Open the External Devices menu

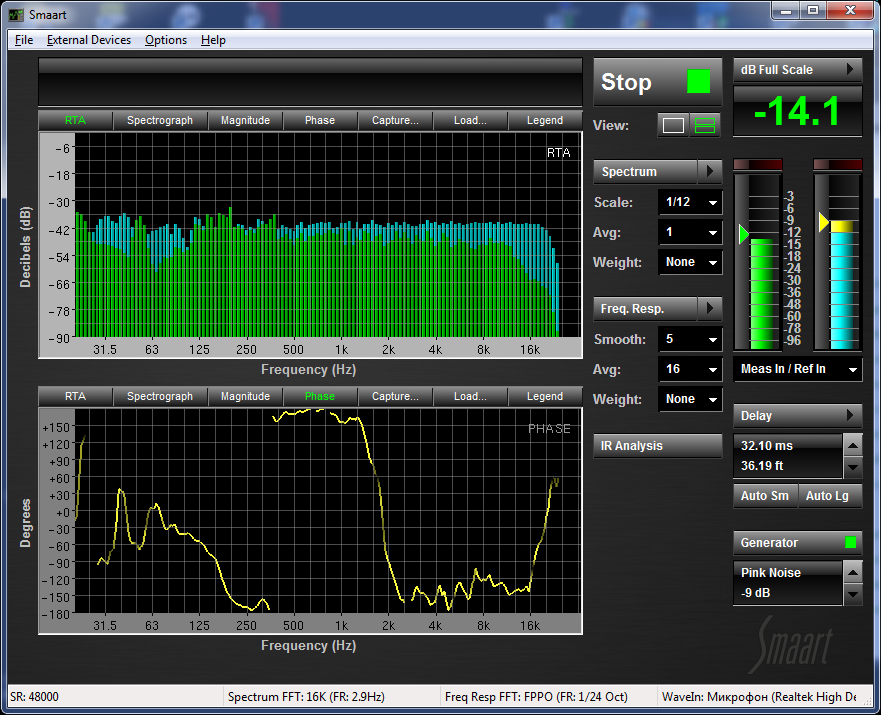pyautogui.click(x=88, y=40)
